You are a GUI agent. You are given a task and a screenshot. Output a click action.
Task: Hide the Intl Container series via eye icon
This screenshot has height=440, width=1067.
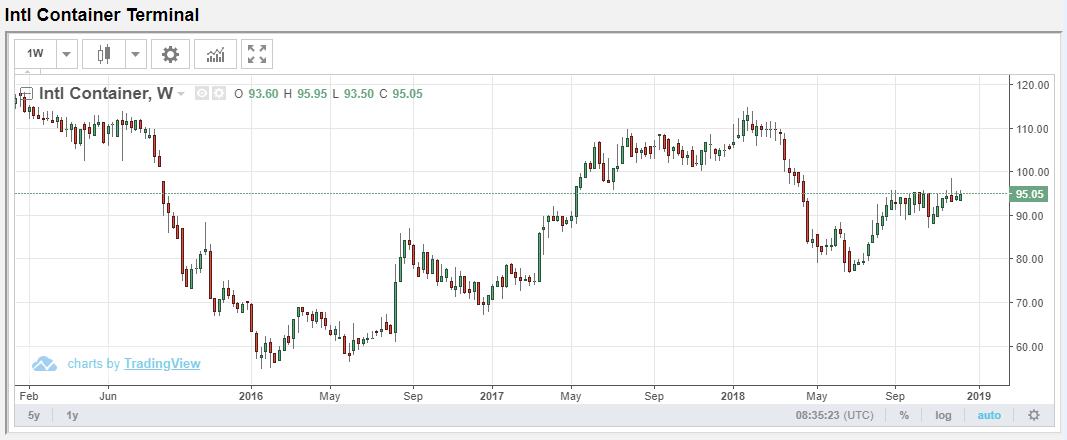[203, 94]
